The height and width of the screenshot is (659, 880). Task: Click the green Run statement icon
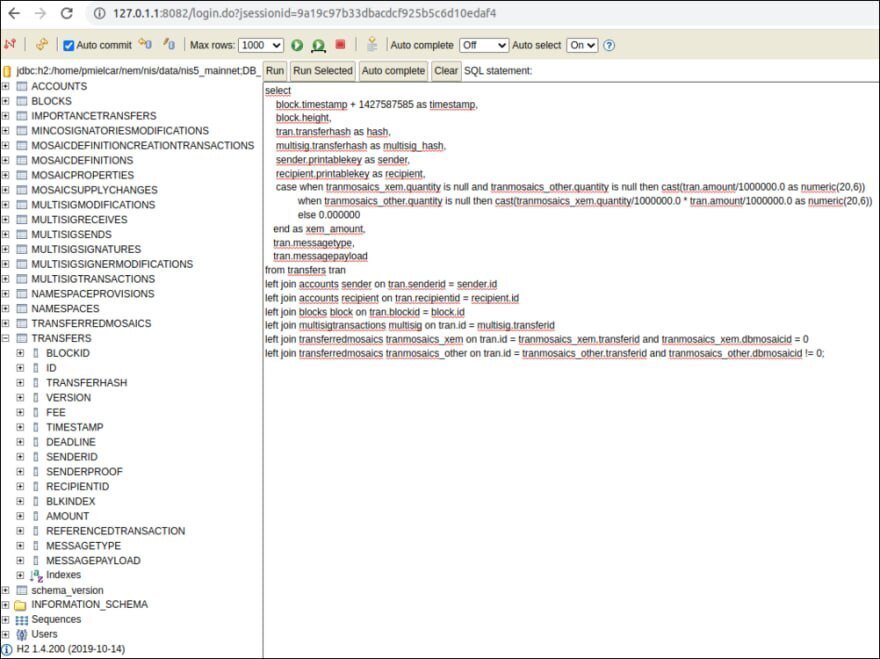point(297,45)
